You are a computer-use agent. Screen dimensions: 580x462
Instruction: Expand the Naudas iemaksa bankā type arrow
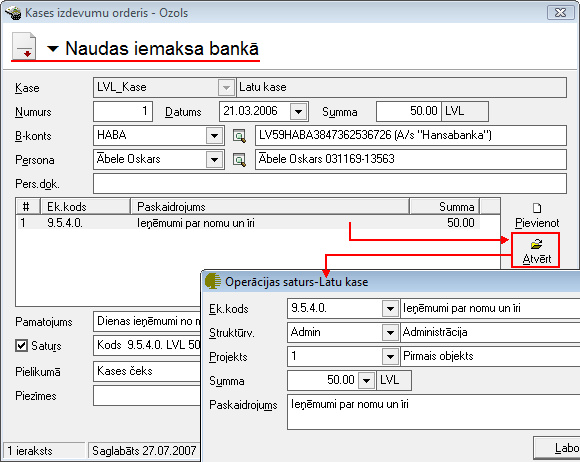(53, 48)
